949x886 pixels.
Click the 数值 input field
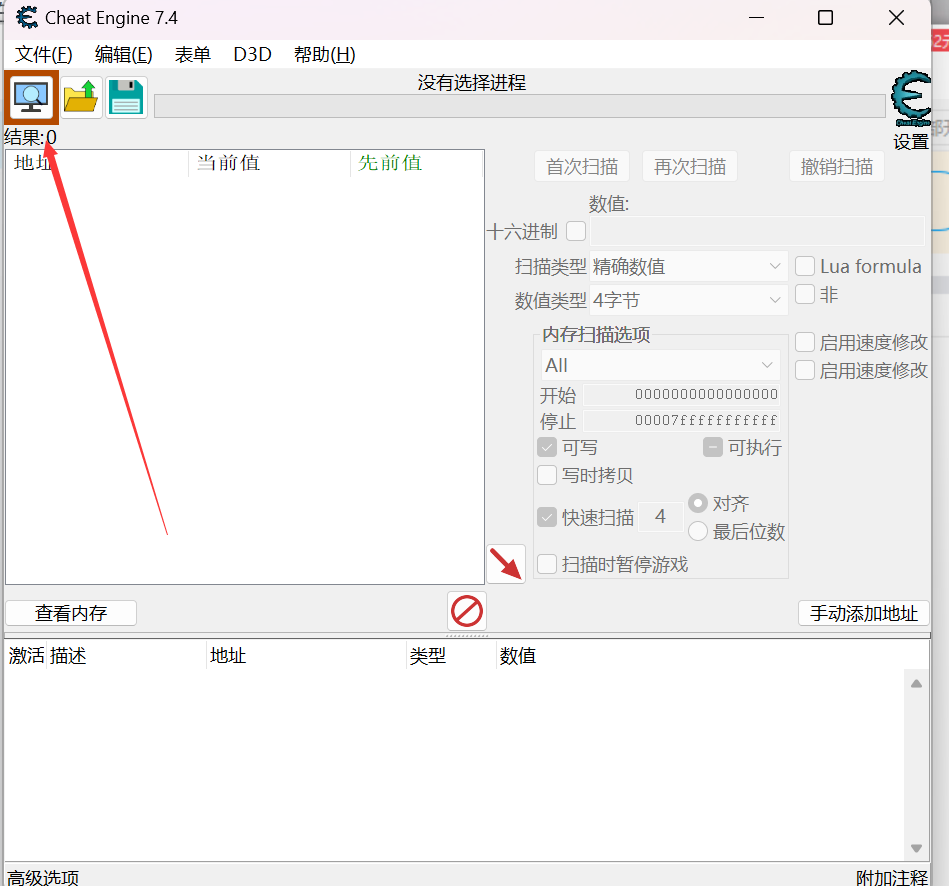[757, 231]
